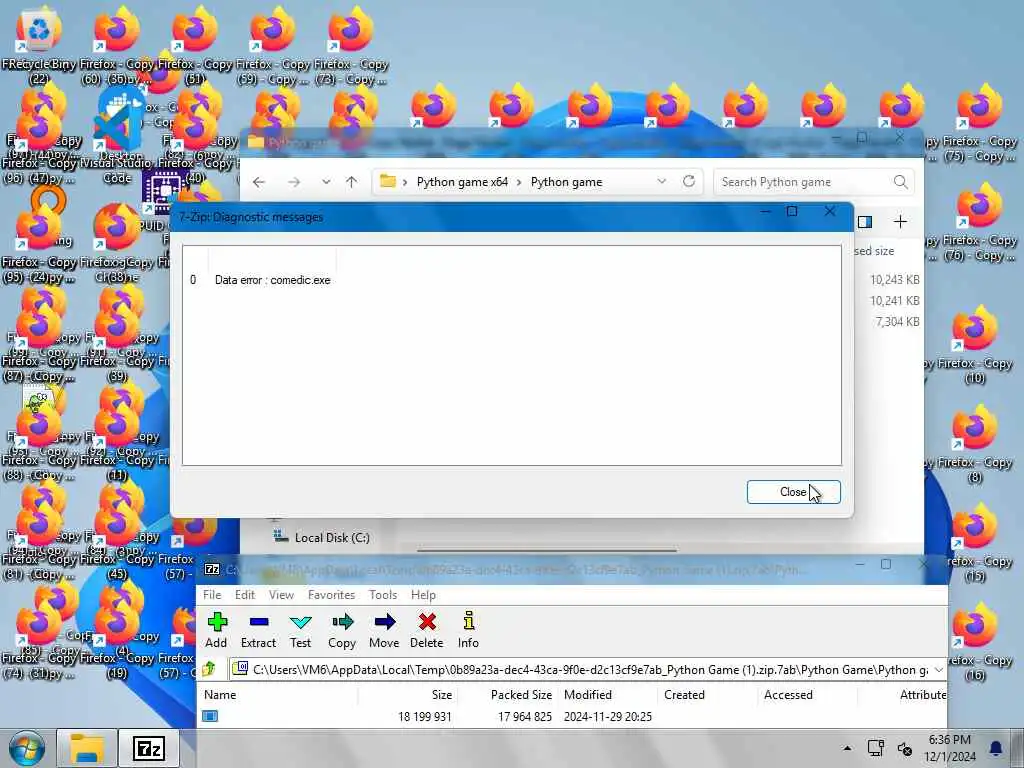Click the file icon in the 7-Zip list
The height and width of the screenshot is (768, 1024).
(210, 716)
